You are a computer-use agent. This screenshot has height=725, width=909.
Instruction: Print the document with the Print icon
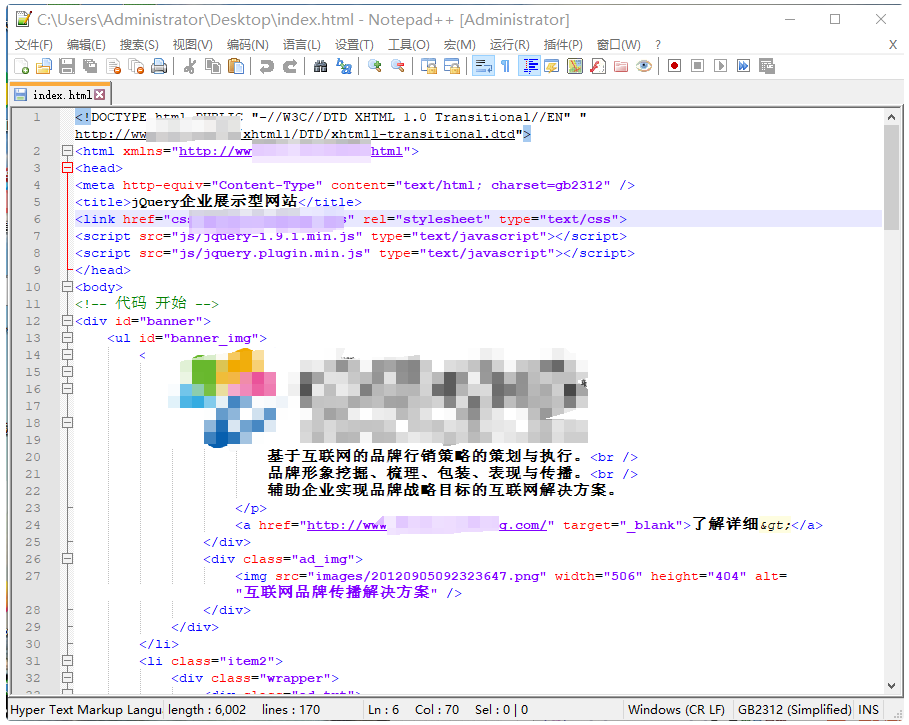click(x=157, y=66)
